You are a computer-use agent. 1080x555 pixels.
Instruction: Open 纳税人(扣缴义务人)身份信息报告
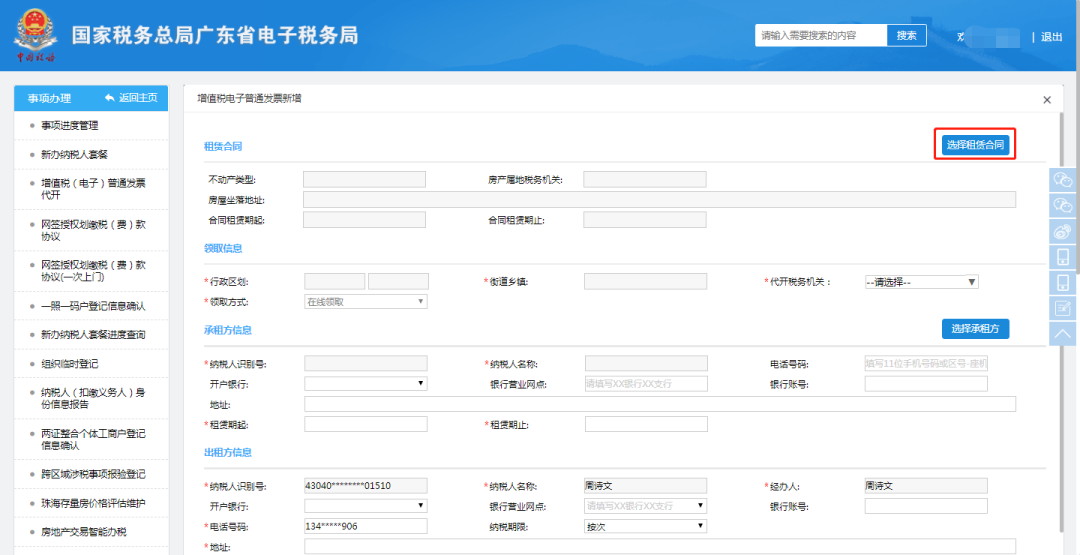[x=91, y=398]
